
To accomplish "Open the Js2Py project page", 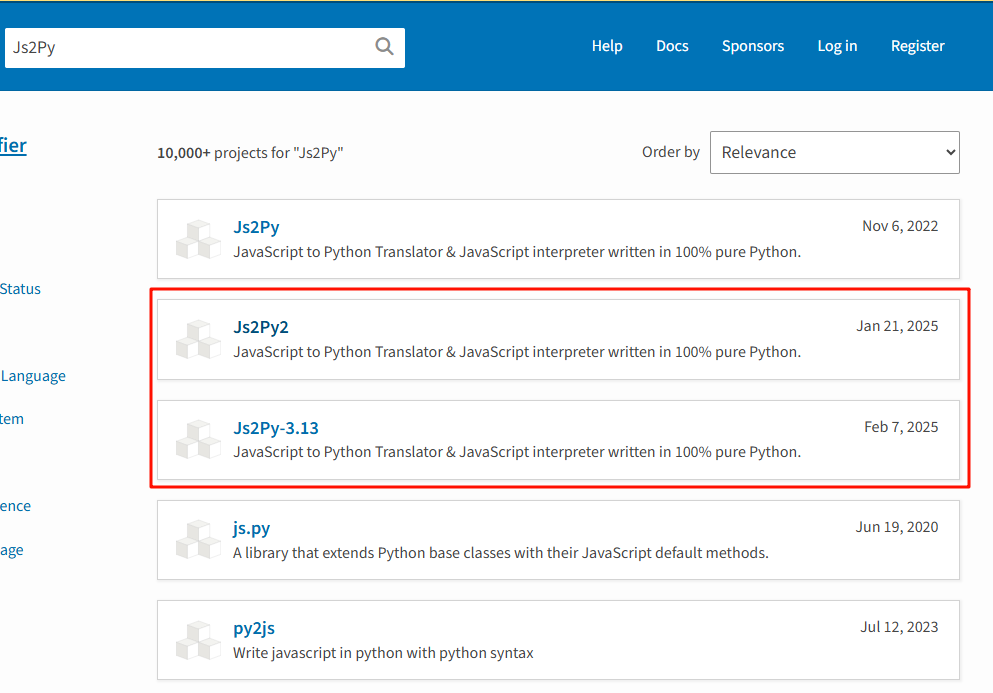I will click(x=256, y=227).
